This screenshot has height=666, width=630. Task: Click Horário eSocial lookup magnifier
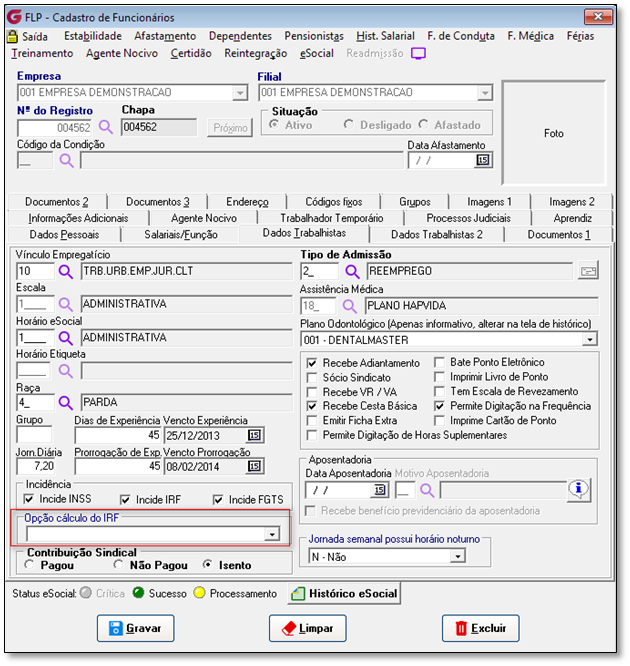coord(65,338)
